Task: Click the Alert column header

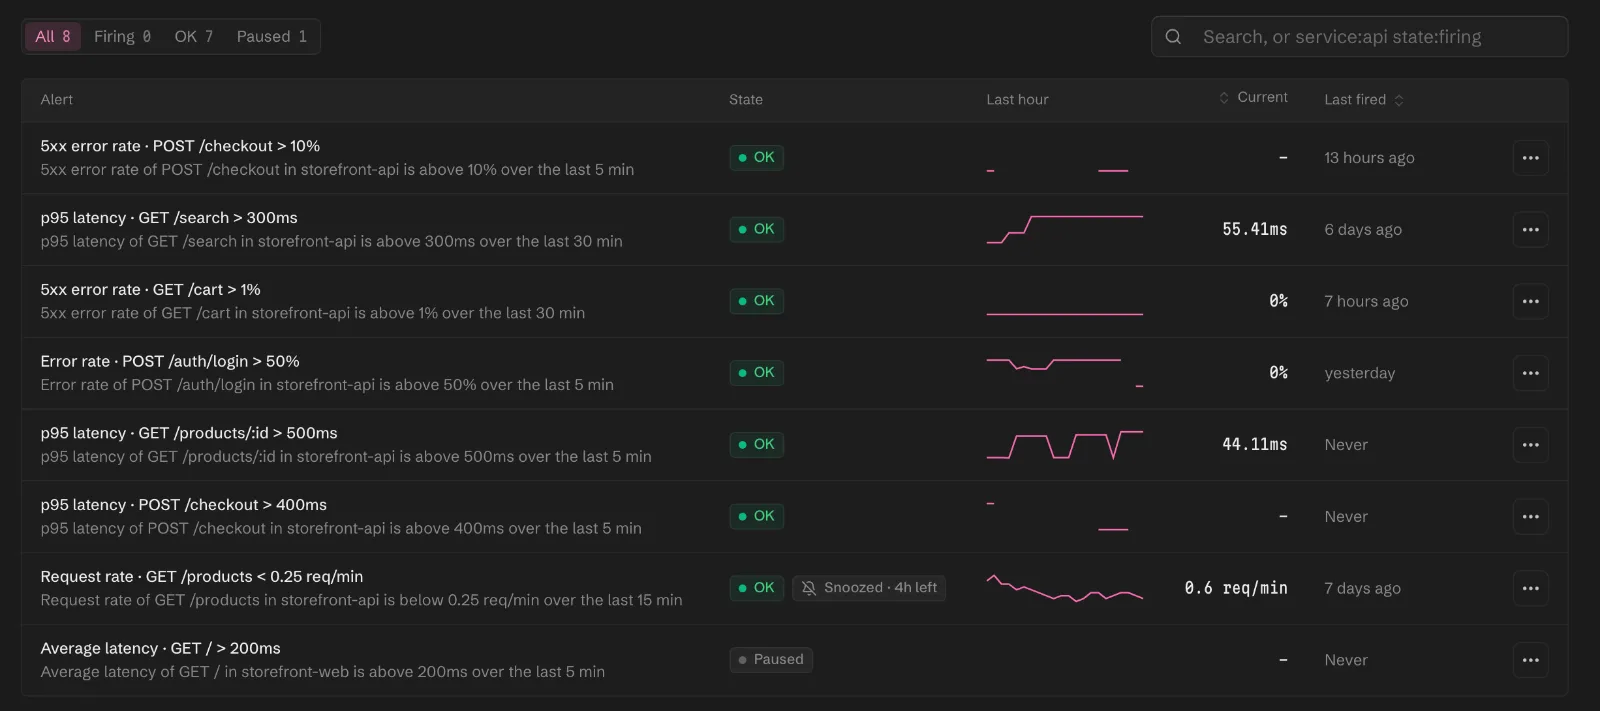Action: (57, 100)
